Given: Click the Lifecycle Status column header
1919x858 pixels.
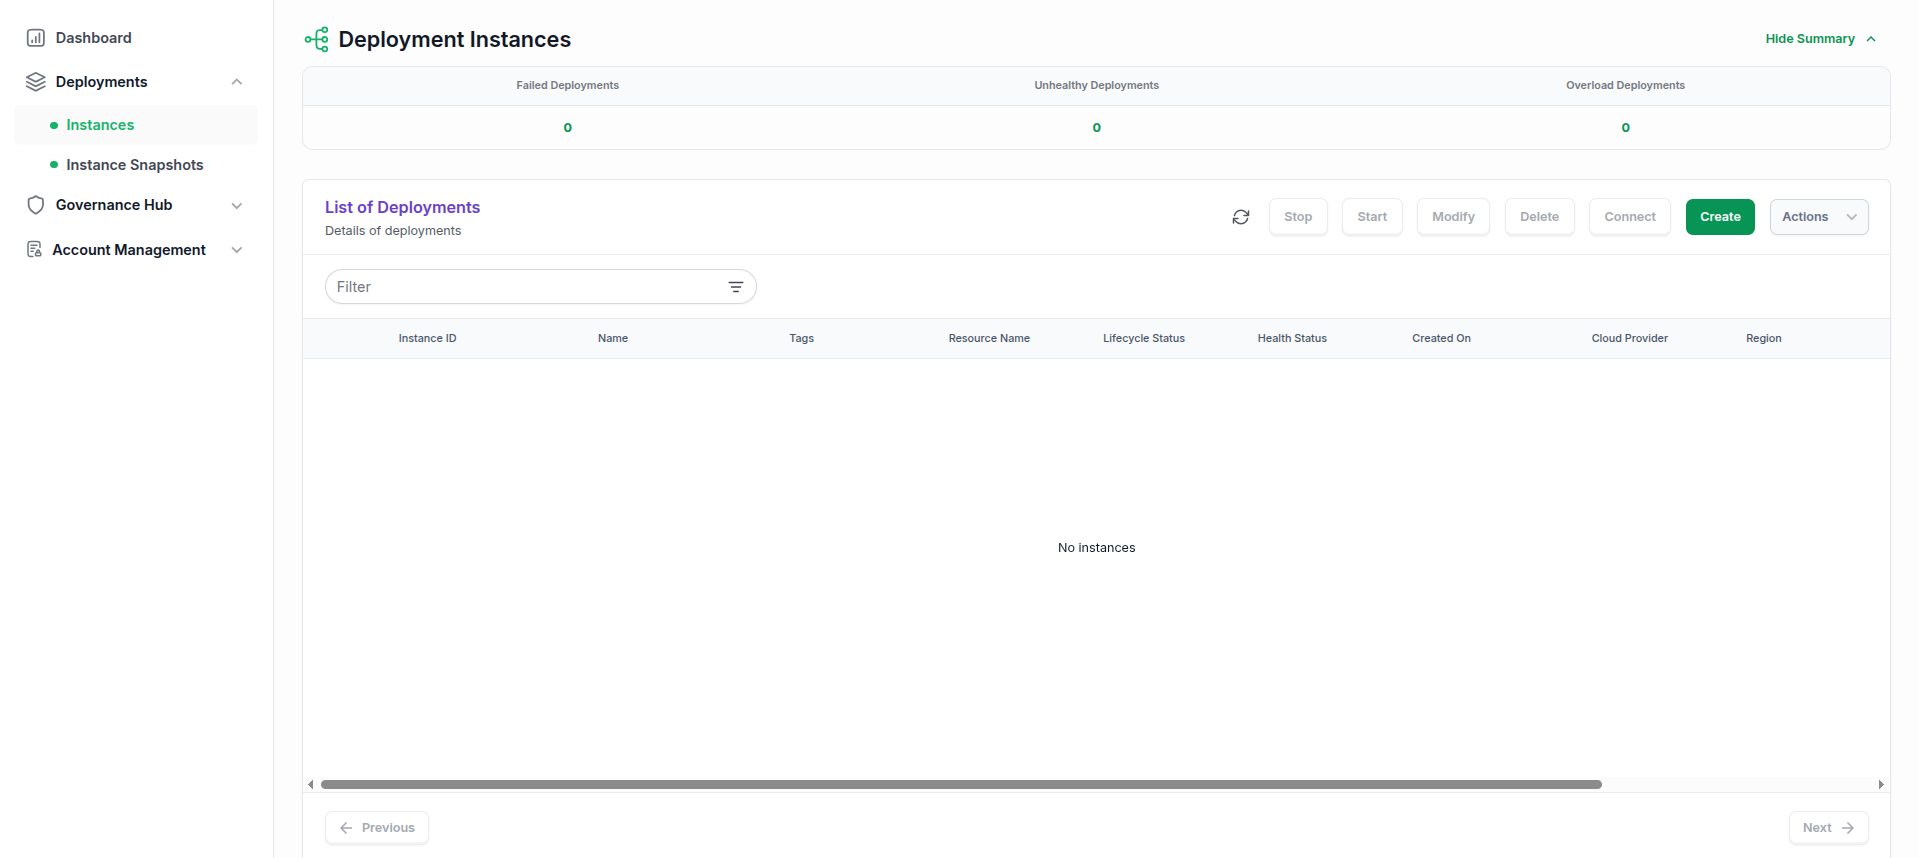Looking at the screenshot, I should [1144, 339].
